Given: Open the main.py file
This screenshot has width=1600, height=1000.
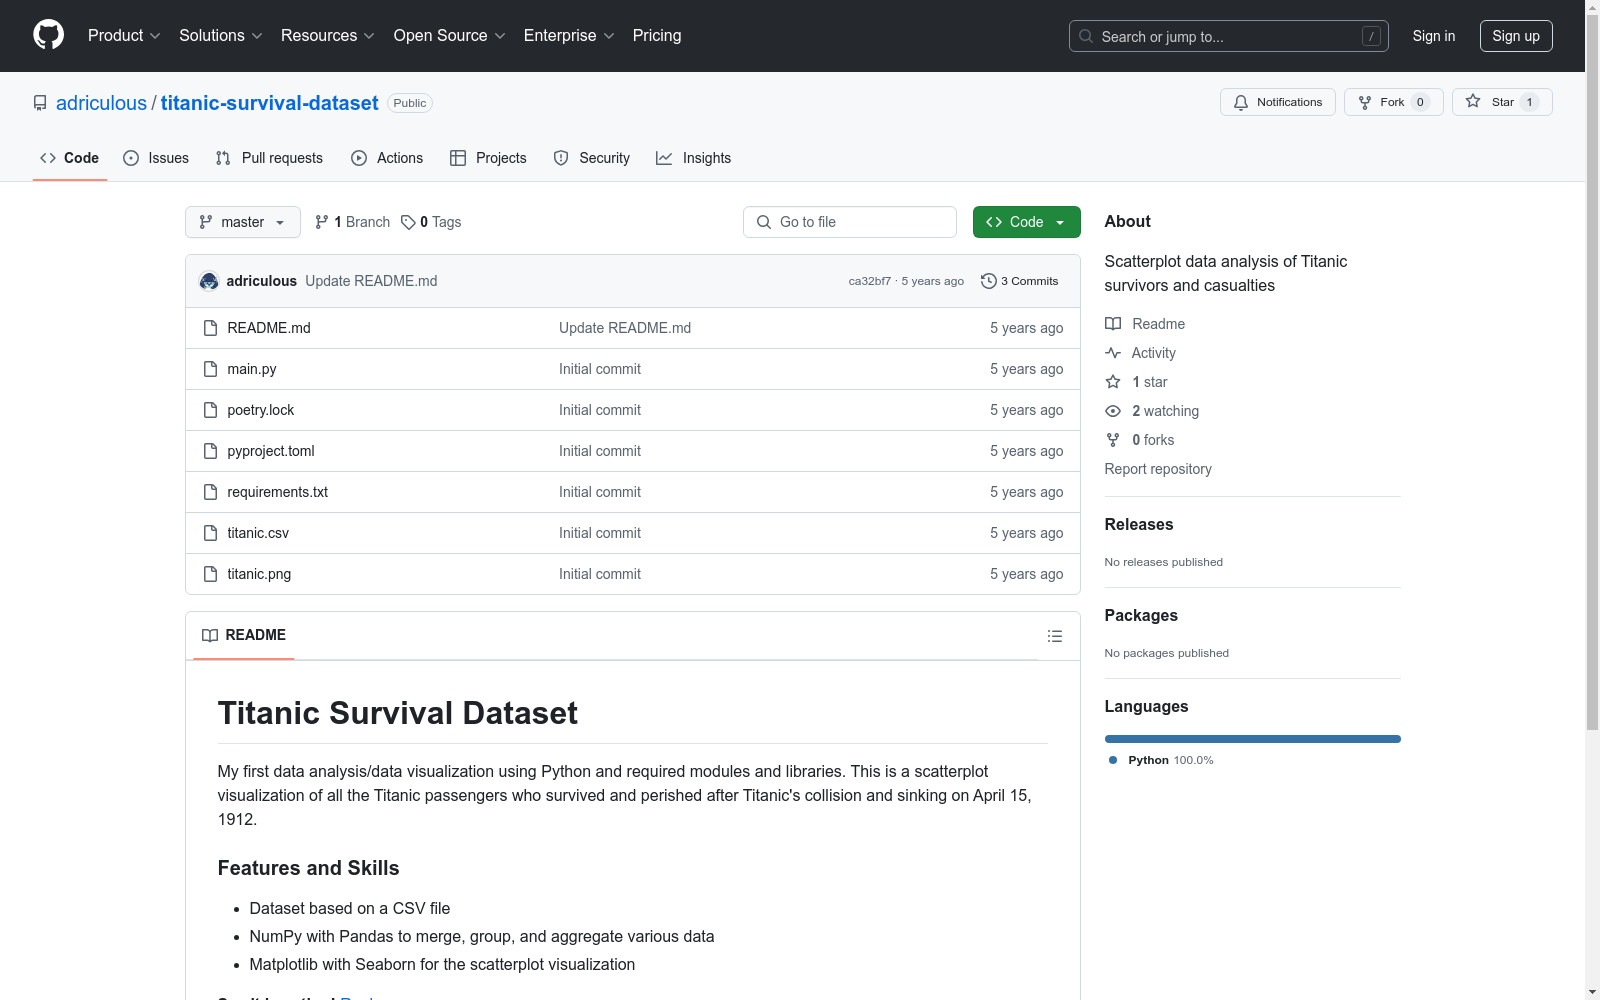Looking at the screenshot, I should click(x=252, y=369).
